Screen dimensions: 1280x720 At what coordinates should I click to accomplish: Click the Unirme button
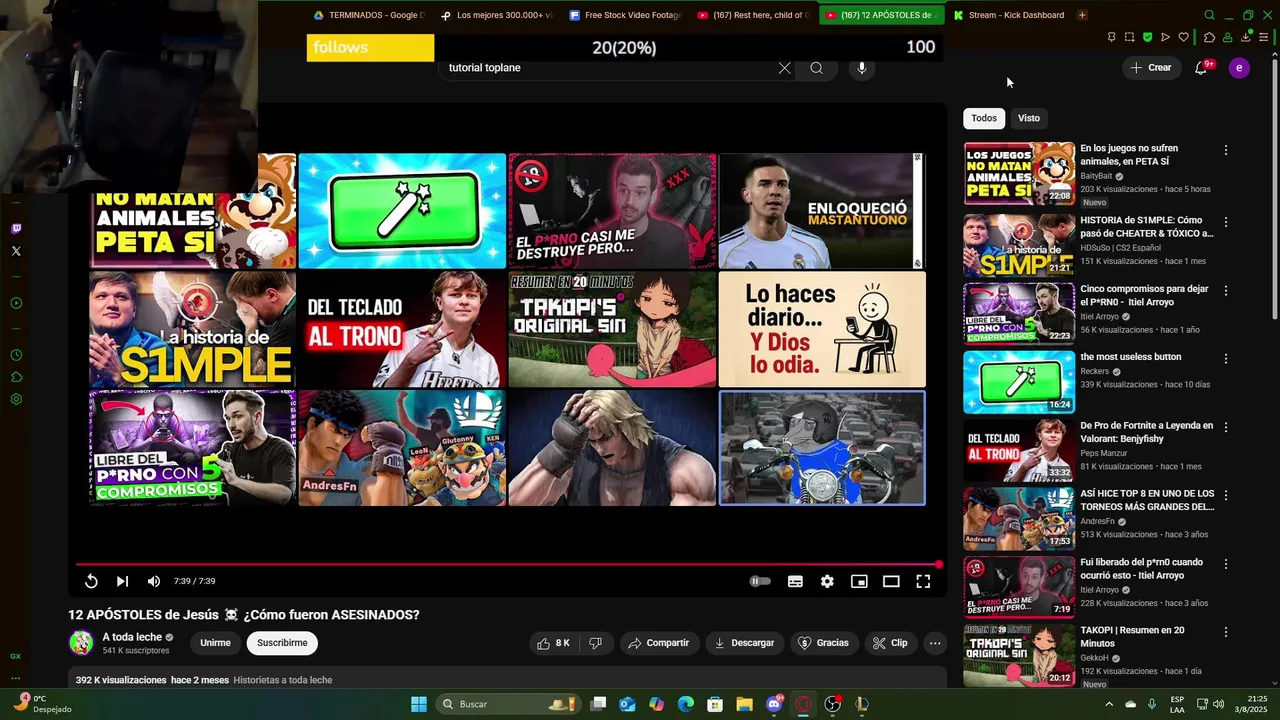(215, 643)
